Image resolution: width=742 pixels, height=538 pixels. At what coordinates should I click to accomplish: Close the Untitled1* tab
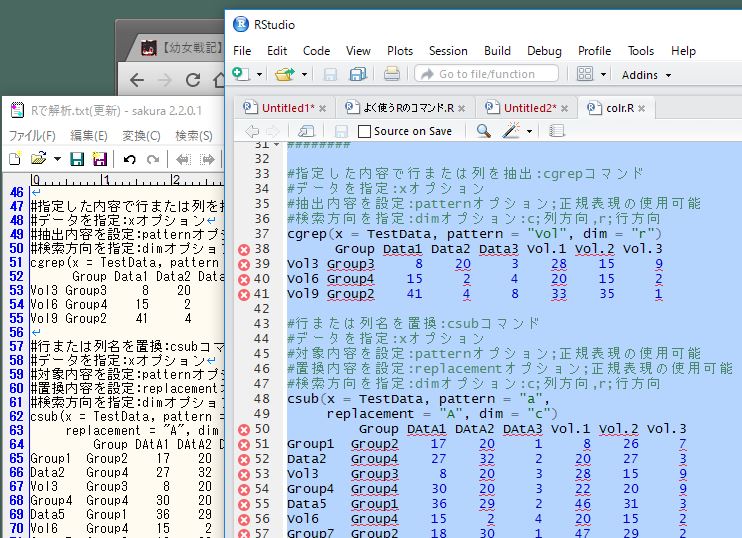pyautogui.click(x=323, y=108)
